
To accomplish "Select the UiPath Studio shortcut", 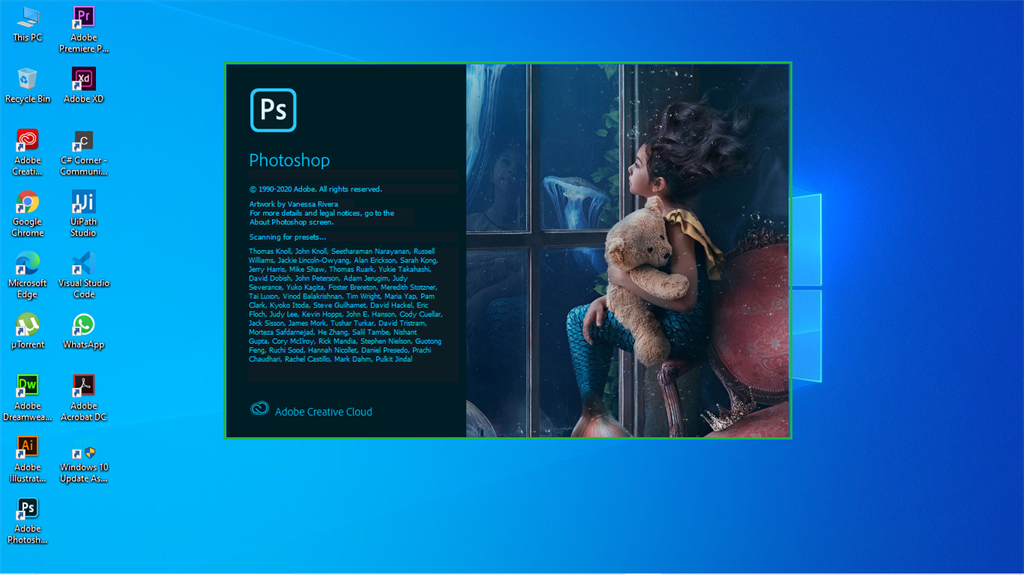I will coord(84,214).
